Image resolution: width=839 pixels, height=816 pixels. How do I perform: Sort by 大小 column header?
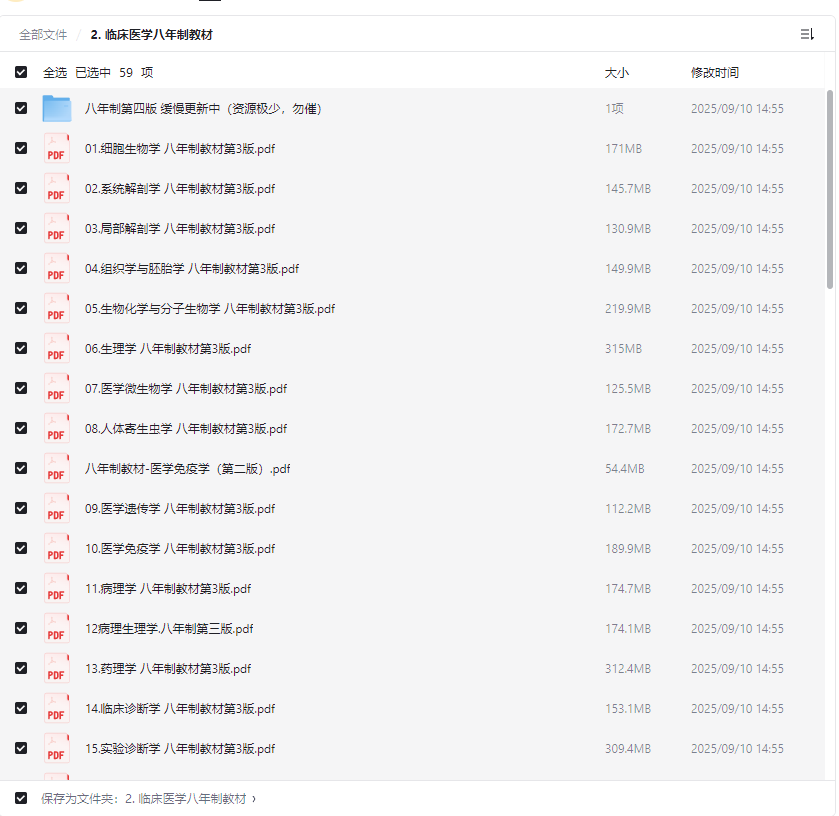[x=616, y=73]
